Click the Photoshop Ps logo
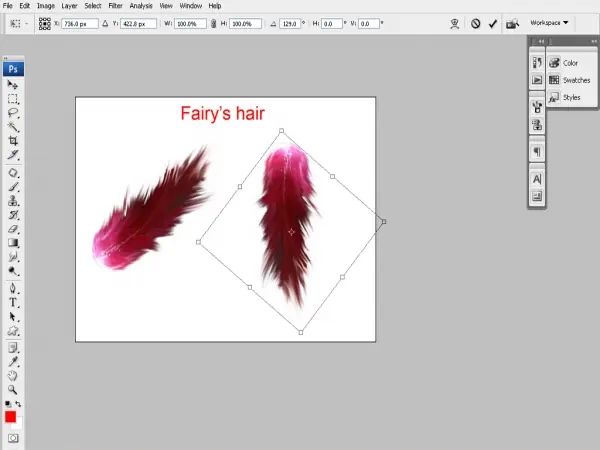600x450 pixels. coord(13,69)
